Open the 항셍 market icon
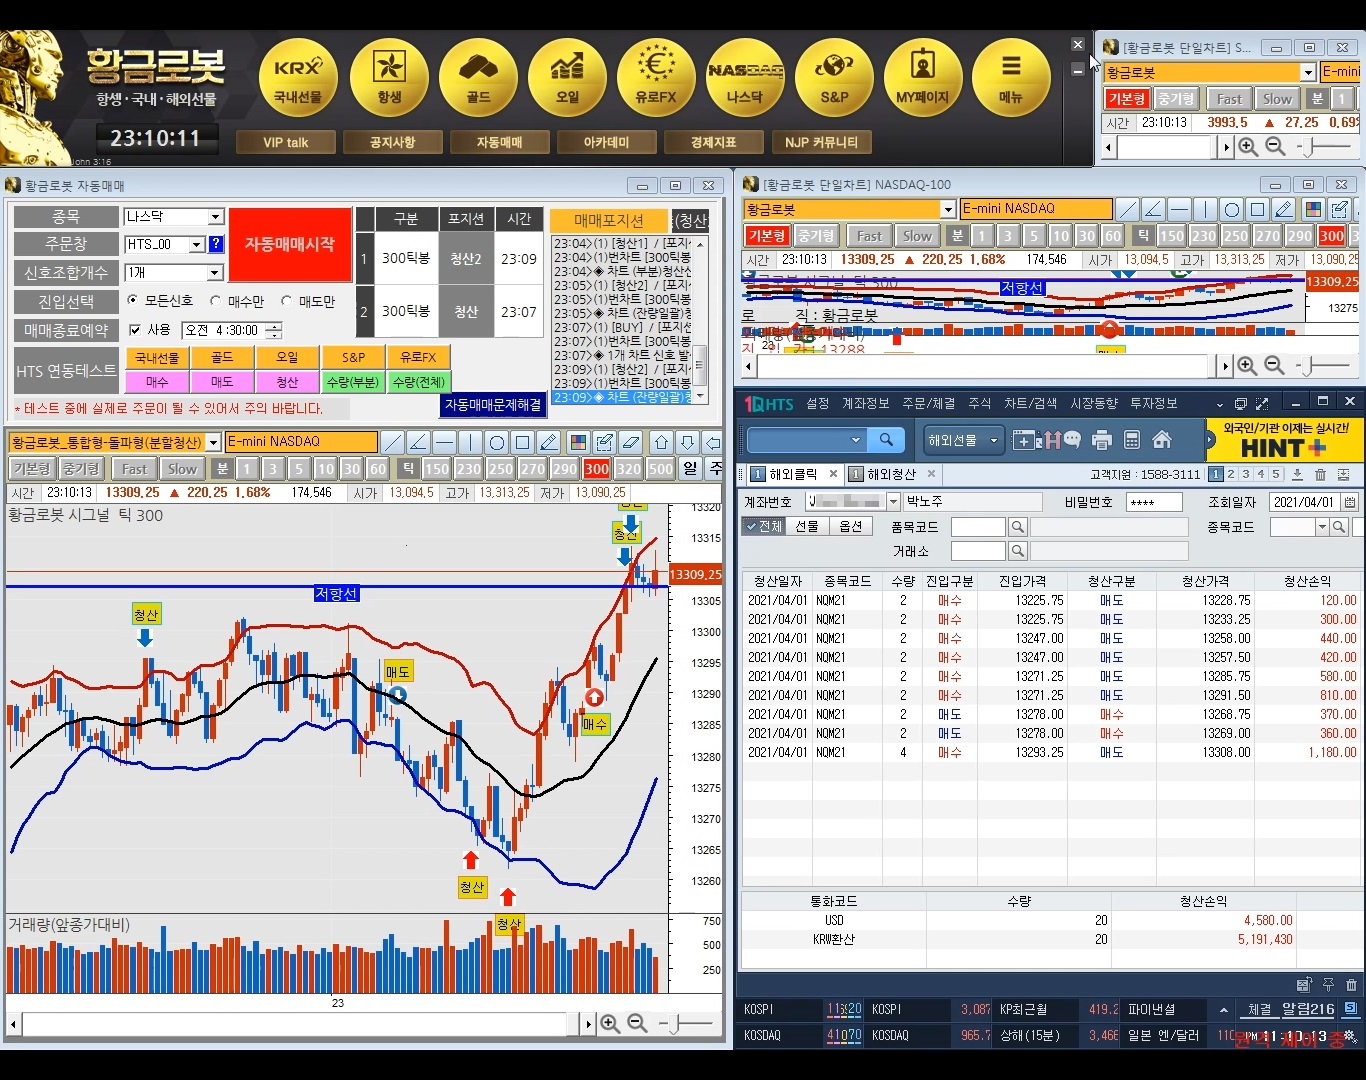 click(x=389, y=79)
